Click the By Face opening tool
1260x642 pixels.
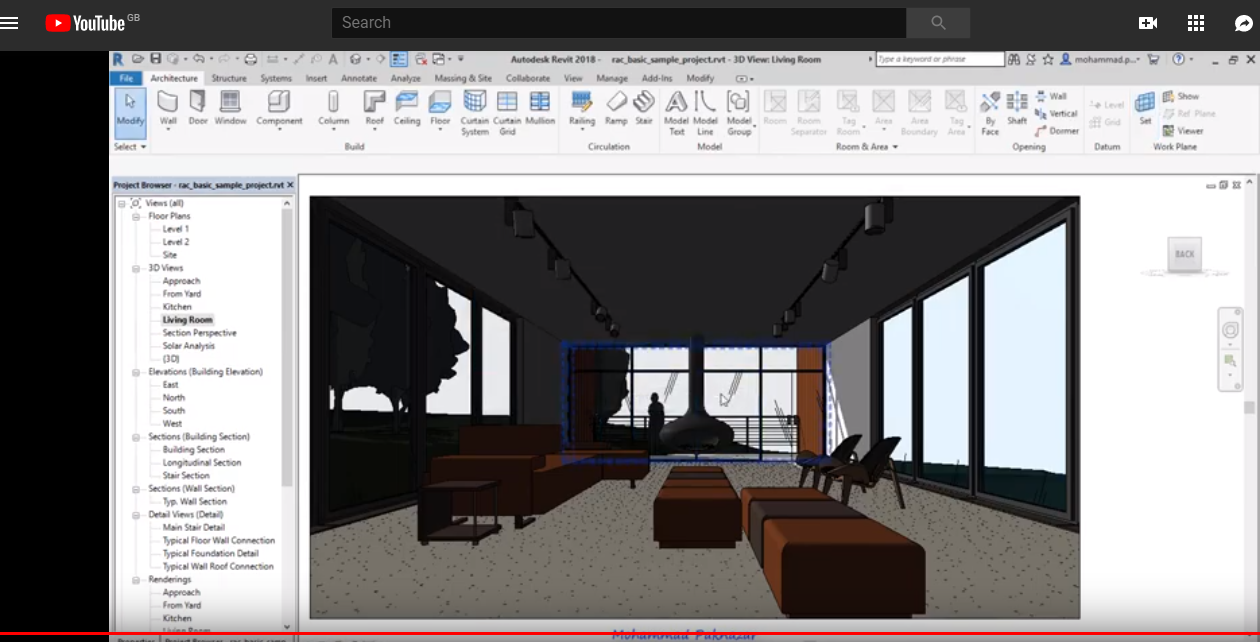click(x=989, y=112)
